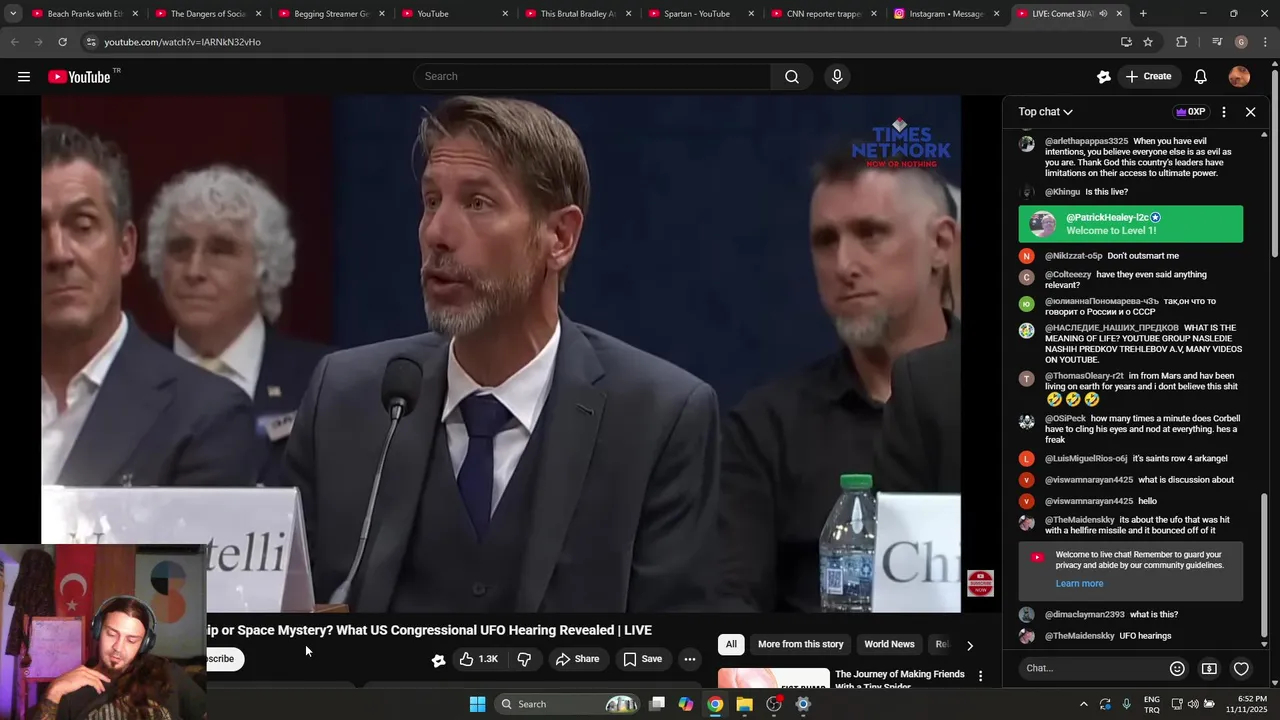Open Super Chat dollar icon
Screen dimensions: 1280x720
[x=1209, y=669]
